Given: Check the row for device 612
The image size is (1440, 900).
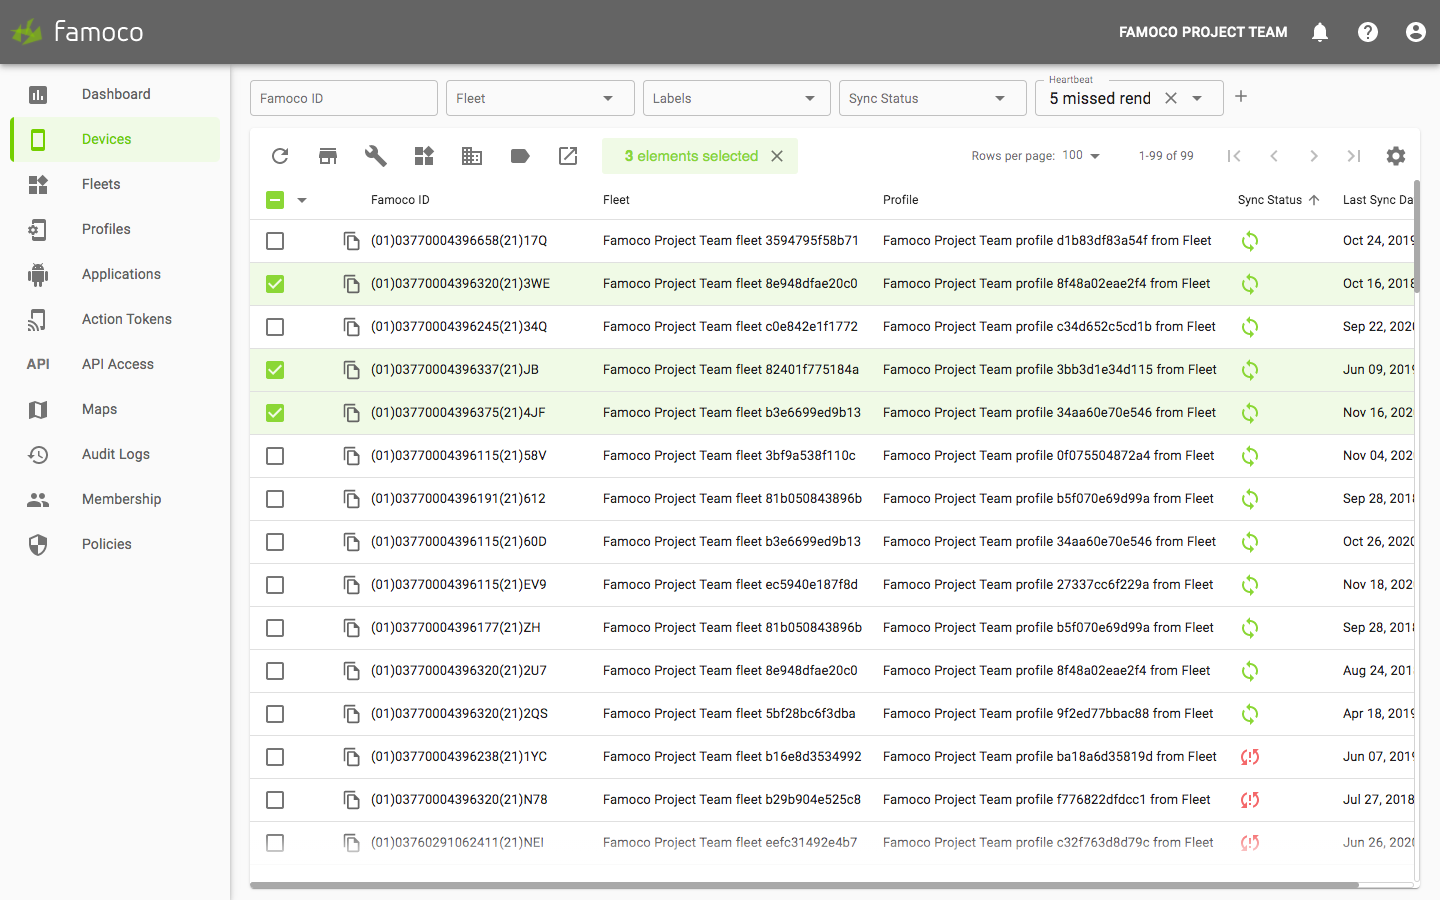Looking at the screenshot, I should pos(275,499).
